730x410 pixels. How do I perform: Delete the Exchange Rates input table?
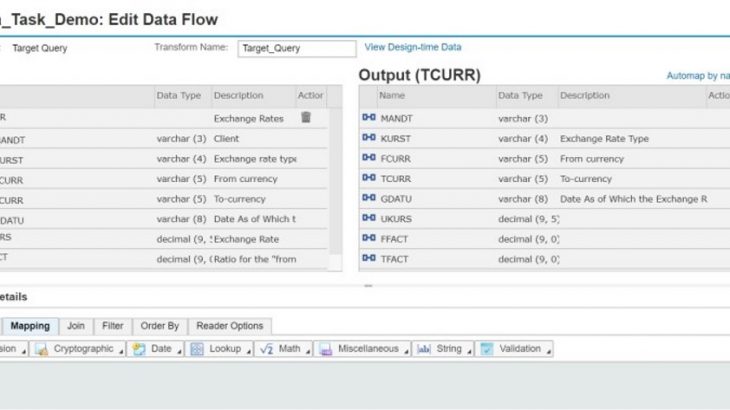pos(306,117)
